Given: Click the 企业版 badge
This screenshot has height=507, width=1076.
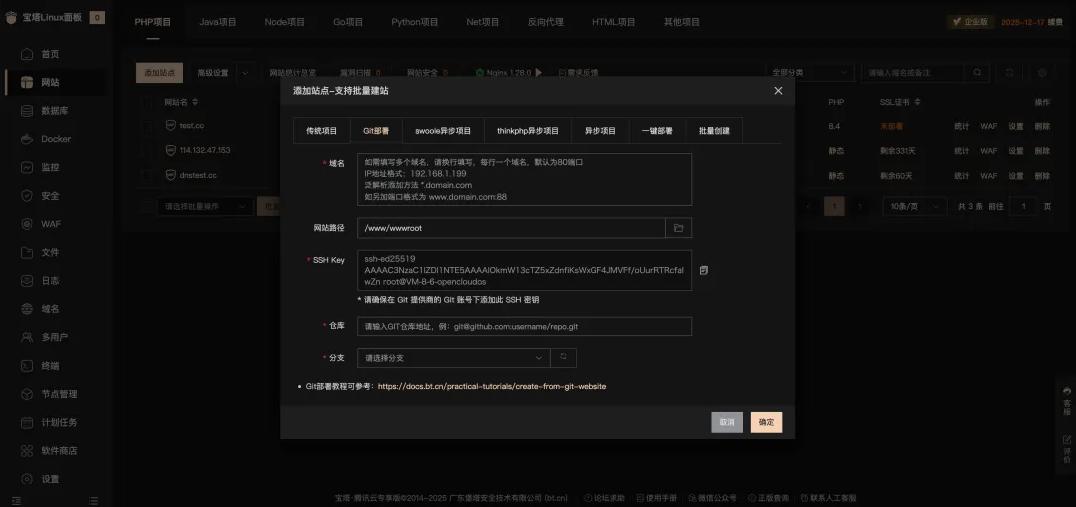Looking at the screenshot, I should [970, 22].
